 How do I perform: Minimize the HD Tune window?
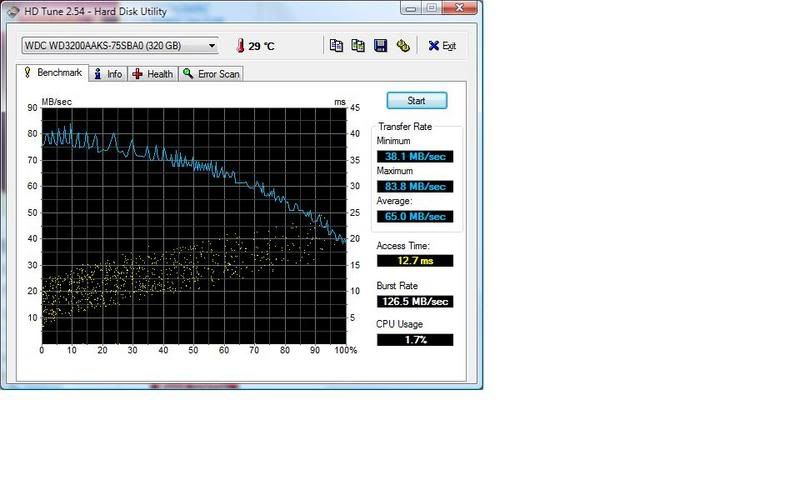pos(411,8)
